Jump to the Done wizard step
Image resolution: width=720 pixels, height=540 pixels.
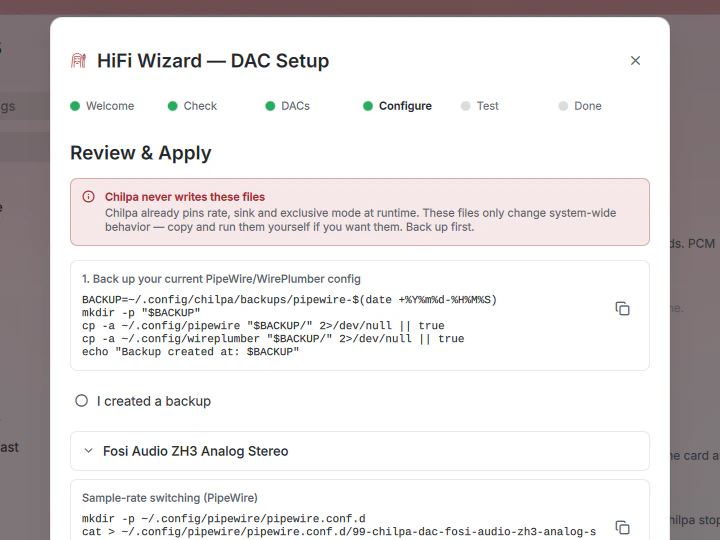click(x=588, y=106)
